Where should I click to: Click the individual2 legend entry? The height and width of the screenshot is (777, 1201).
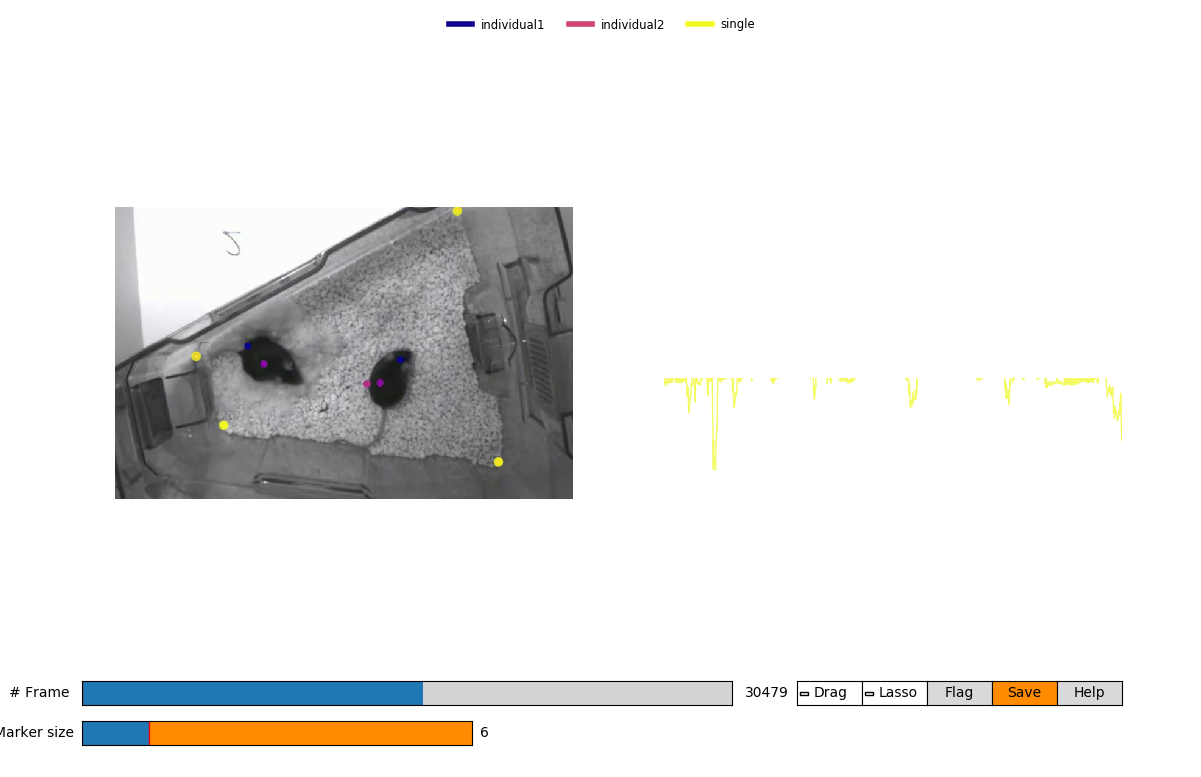[631, 24]
